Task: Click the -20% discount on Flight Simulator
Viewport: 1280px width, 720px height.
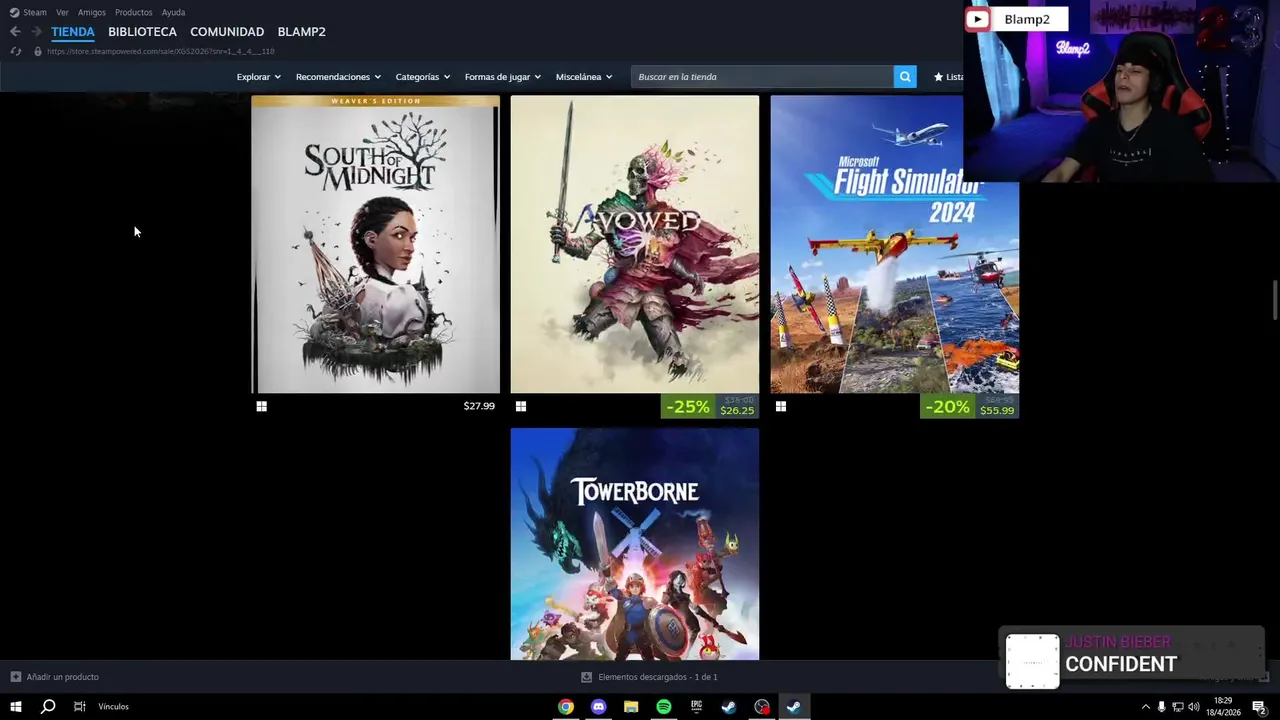Action: pyautogui.click(x=947, y=407)
